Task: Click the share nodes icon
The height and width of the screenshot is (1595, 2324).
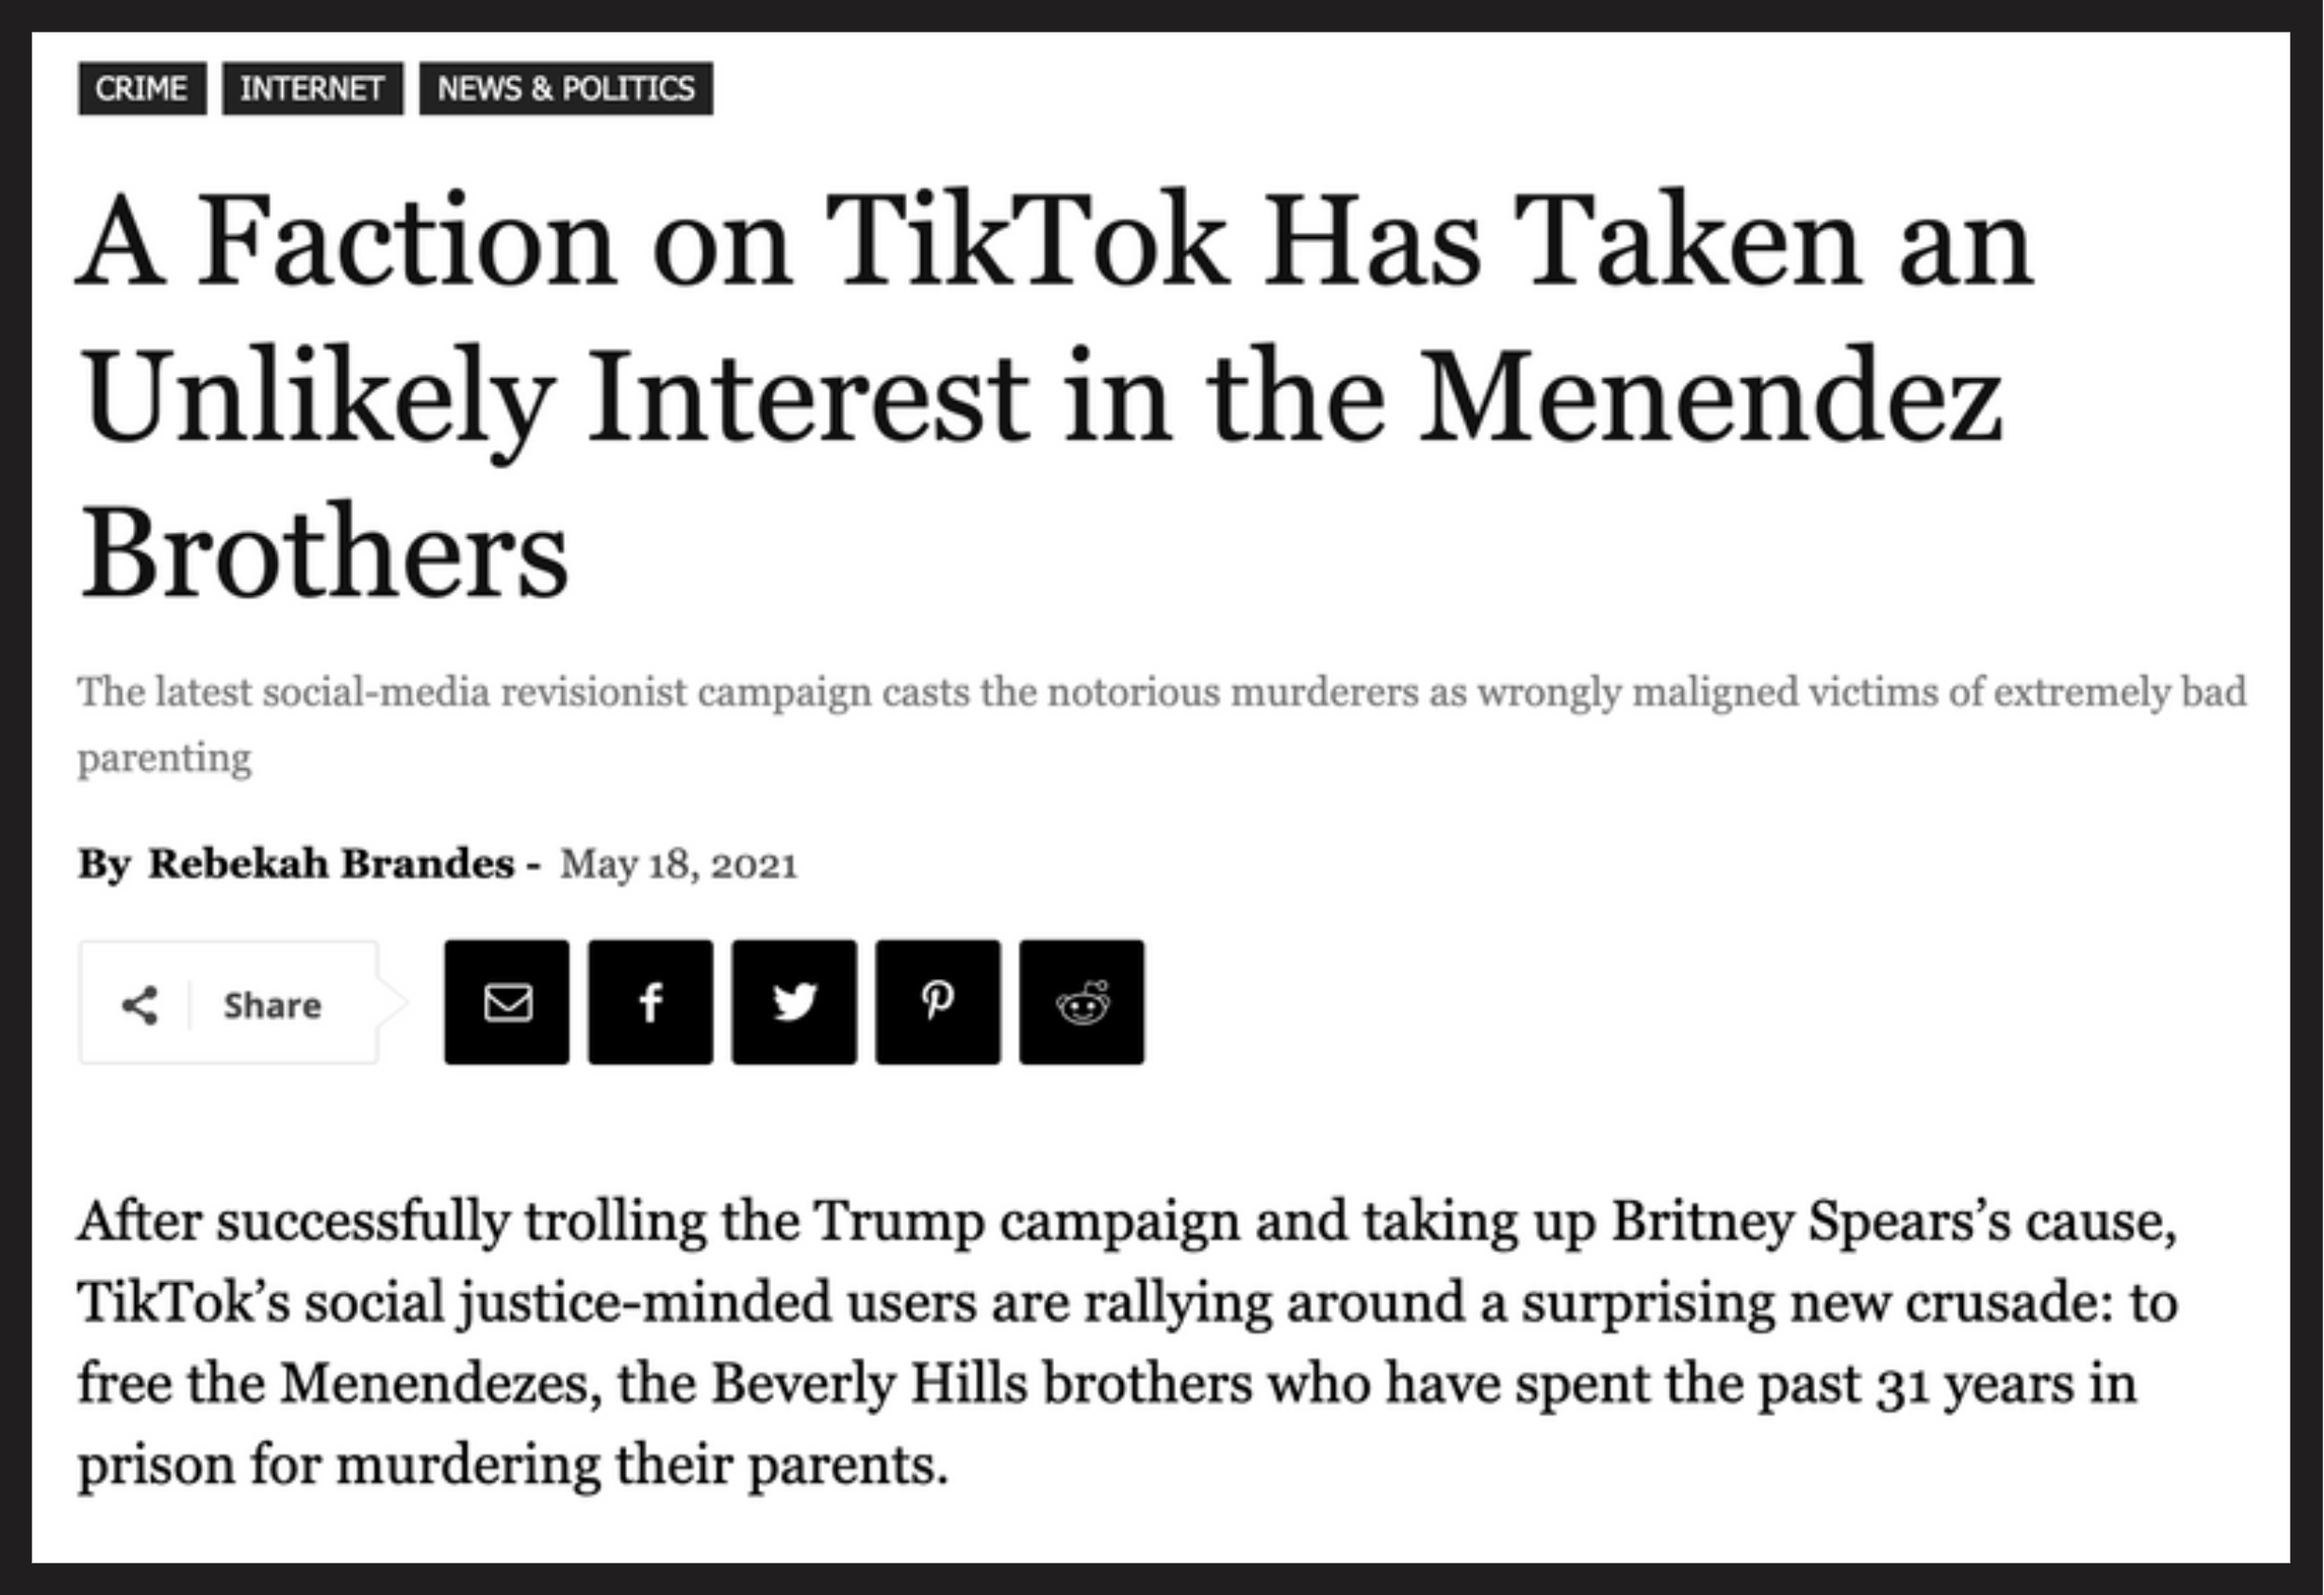Action: pos(140,1005)
